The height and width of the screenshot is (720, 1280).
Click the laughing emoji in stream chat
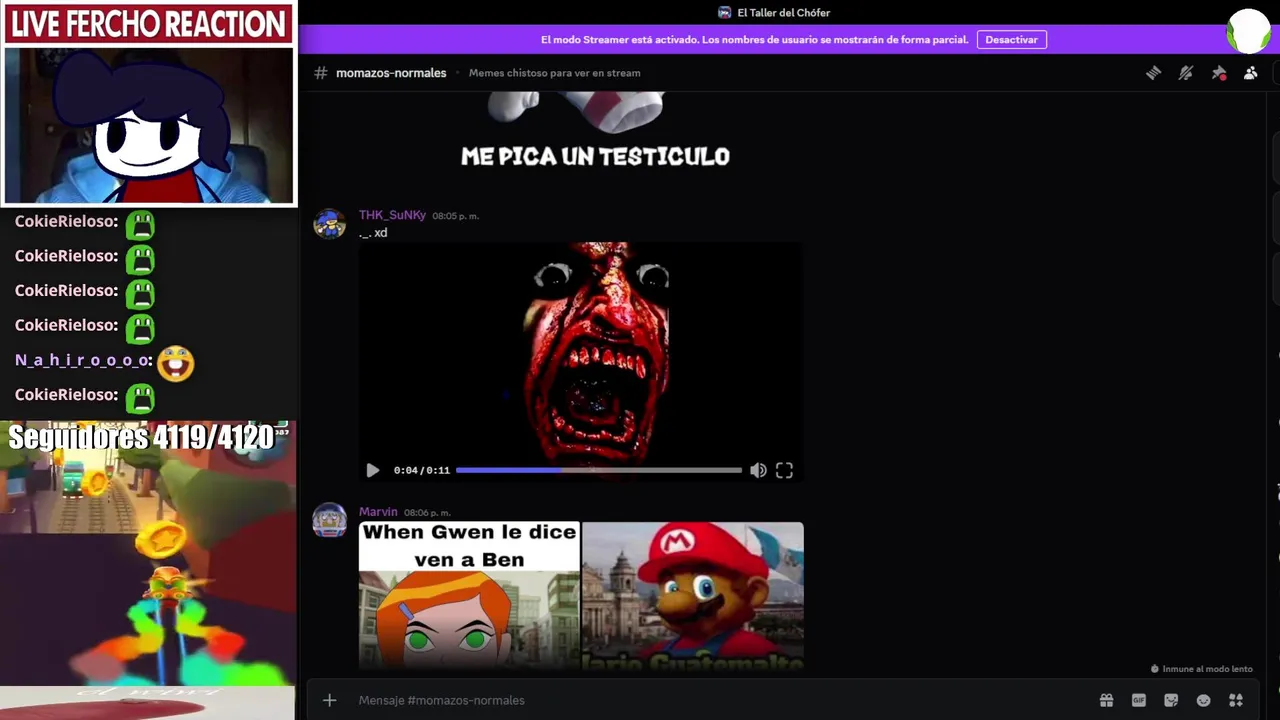[175, 363]
